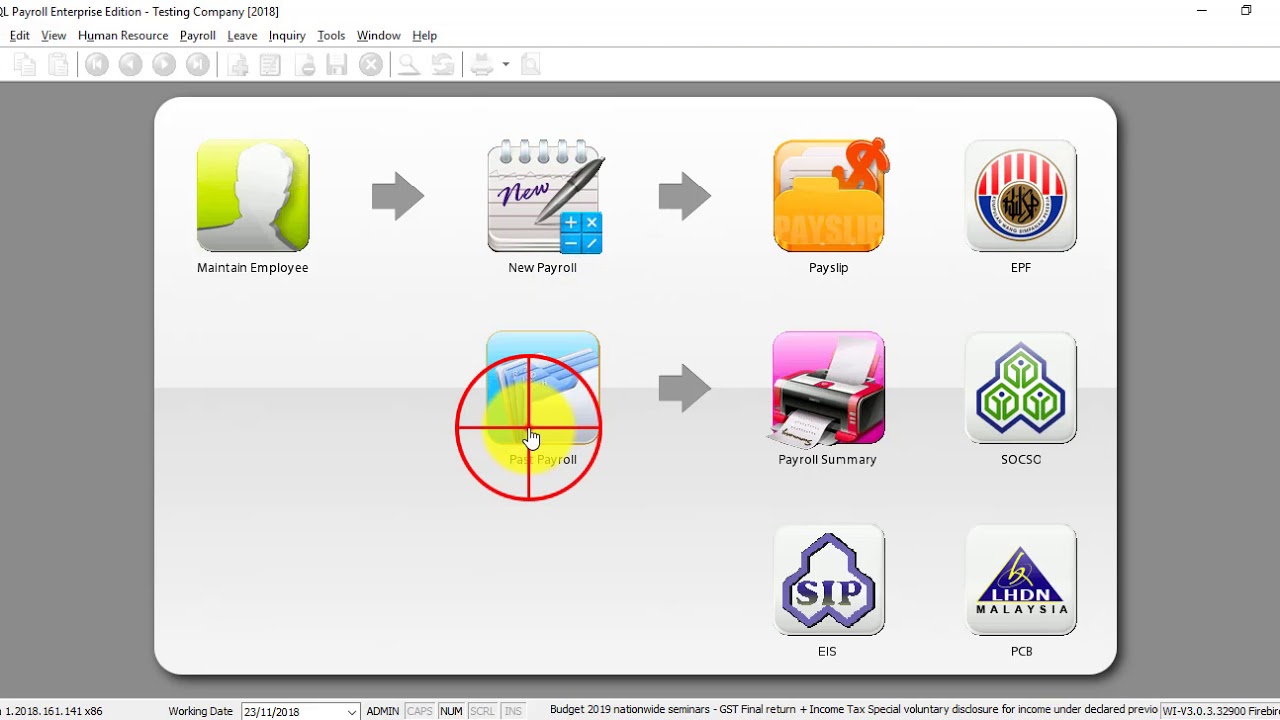Viewport: 1280px width, 720px height.
Task: Click the CAPS indicator in status bar
Action: (420, 712)
